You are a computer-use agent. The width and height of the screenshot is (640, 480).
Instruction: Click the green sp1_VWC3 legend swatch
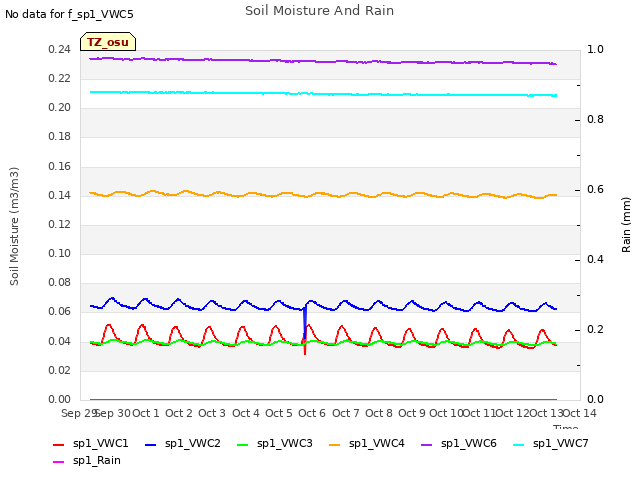242,444
